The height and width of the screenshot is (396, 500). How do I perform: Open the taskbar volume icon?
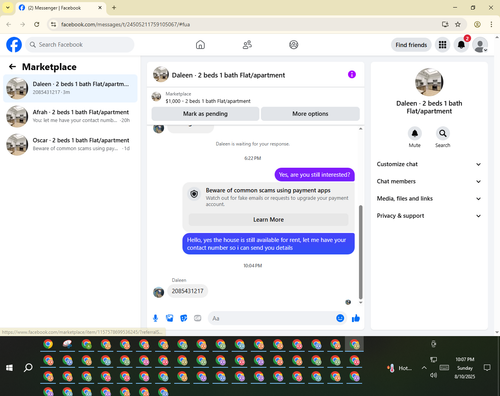[433, 375]
